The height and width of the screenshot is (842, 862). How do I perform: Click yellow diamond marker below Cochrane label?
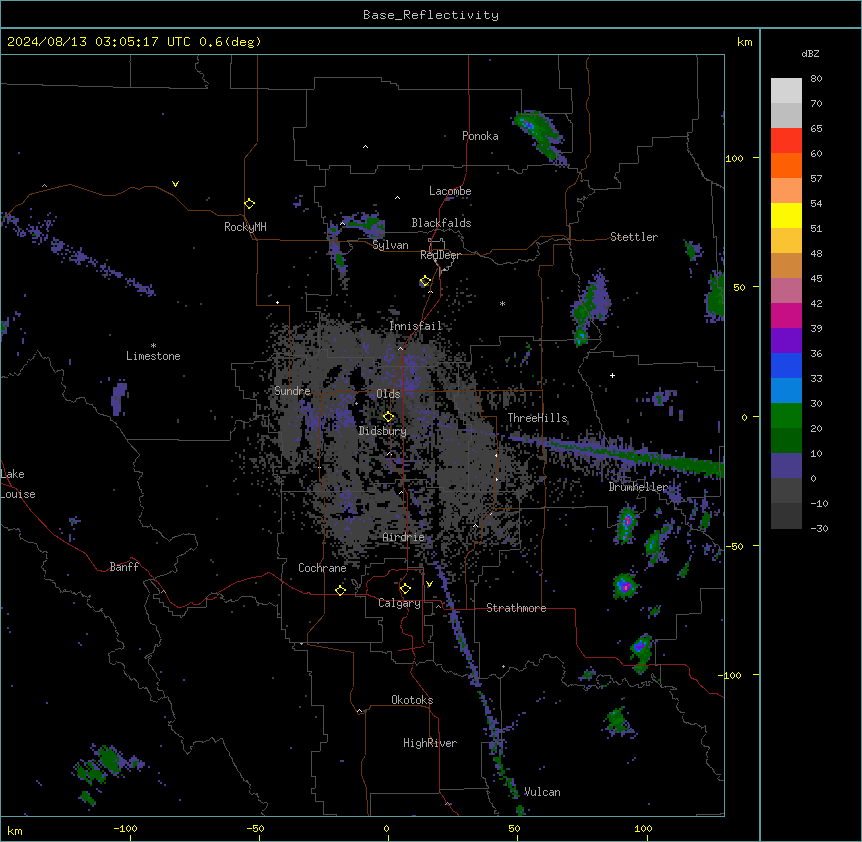[x=340, y=590]
